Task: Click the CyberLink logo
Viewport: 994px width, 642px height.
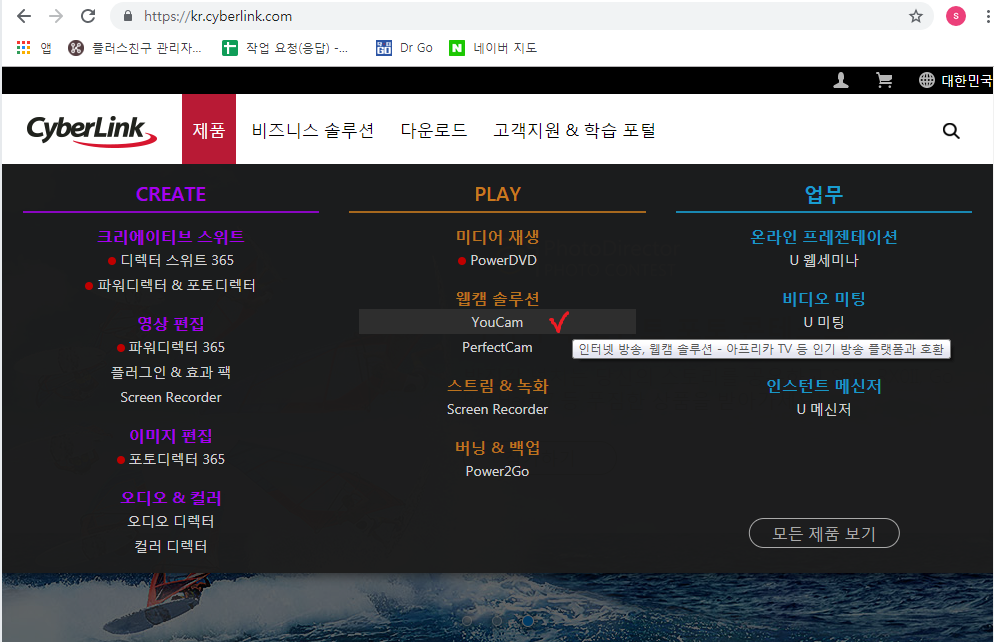Action: [91, 130]
